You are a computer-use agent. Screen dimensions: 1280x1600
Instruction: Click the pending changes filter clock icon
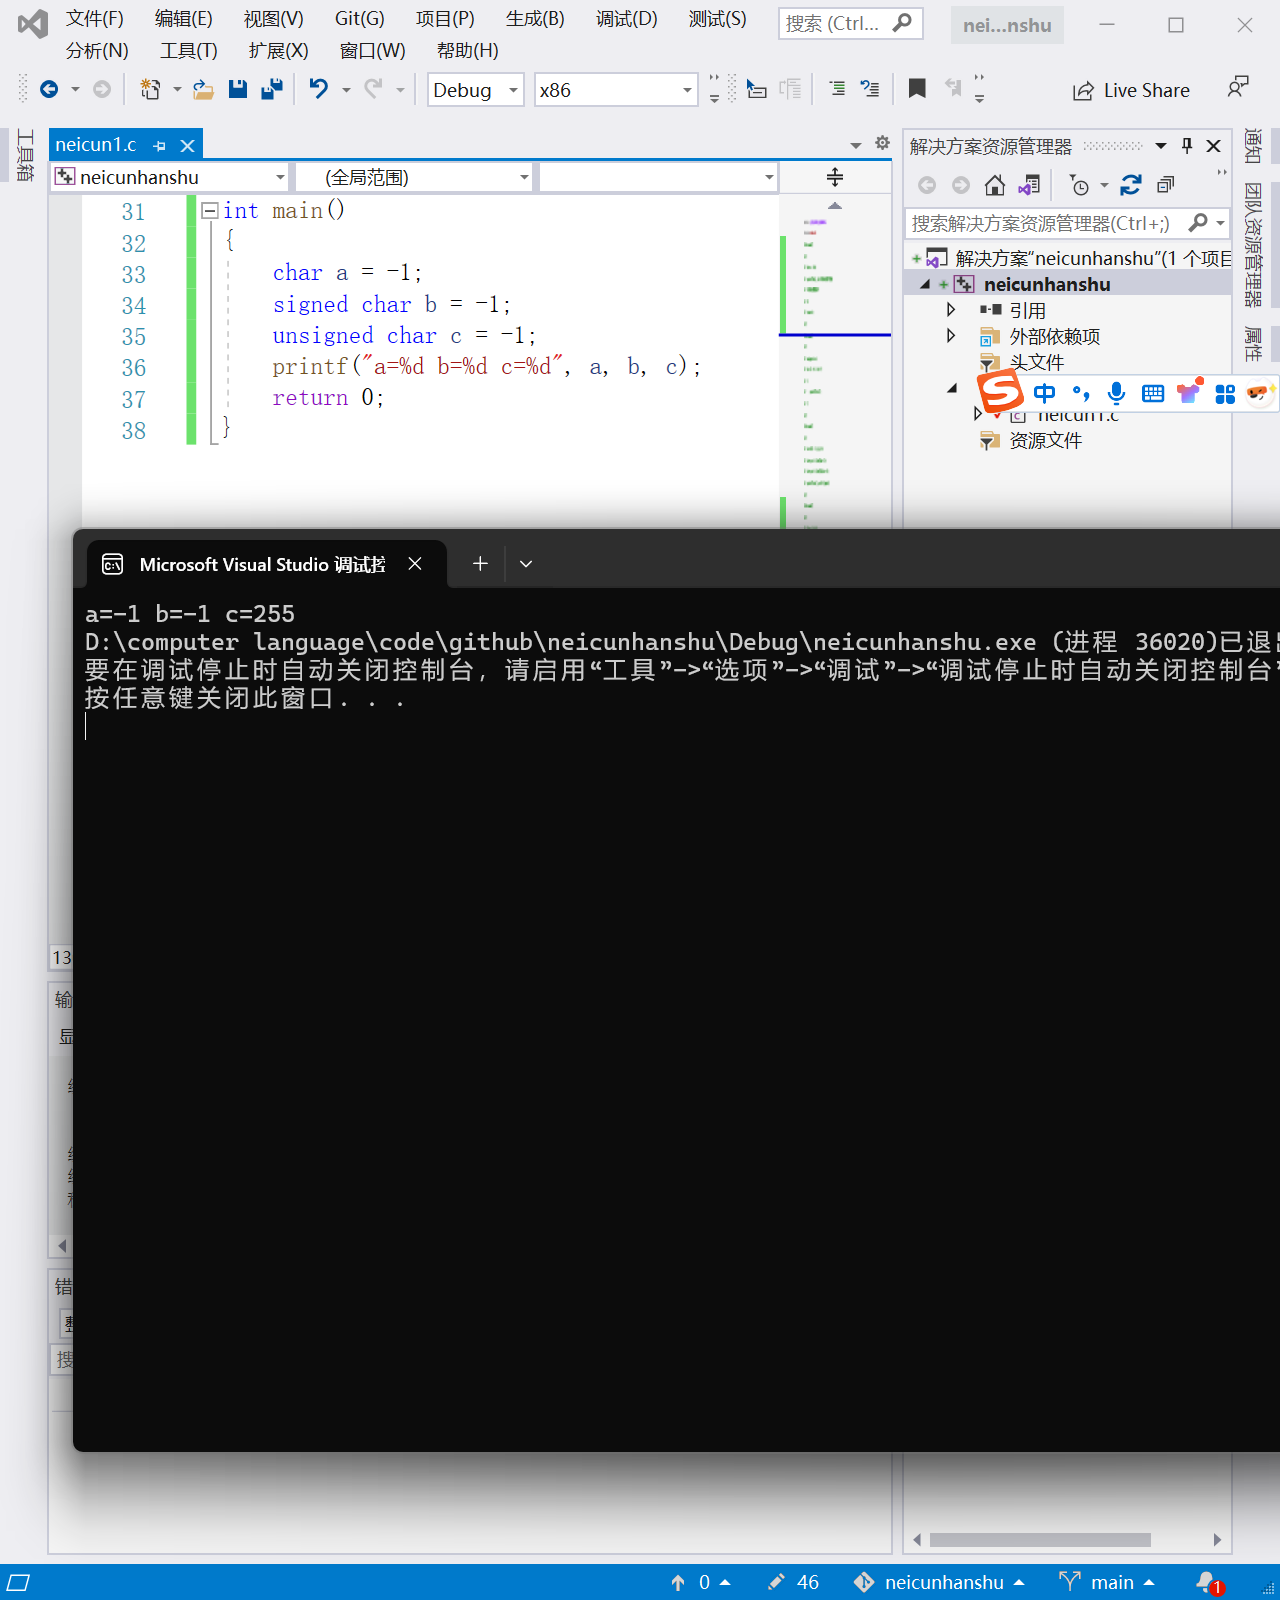[1079, 186]
